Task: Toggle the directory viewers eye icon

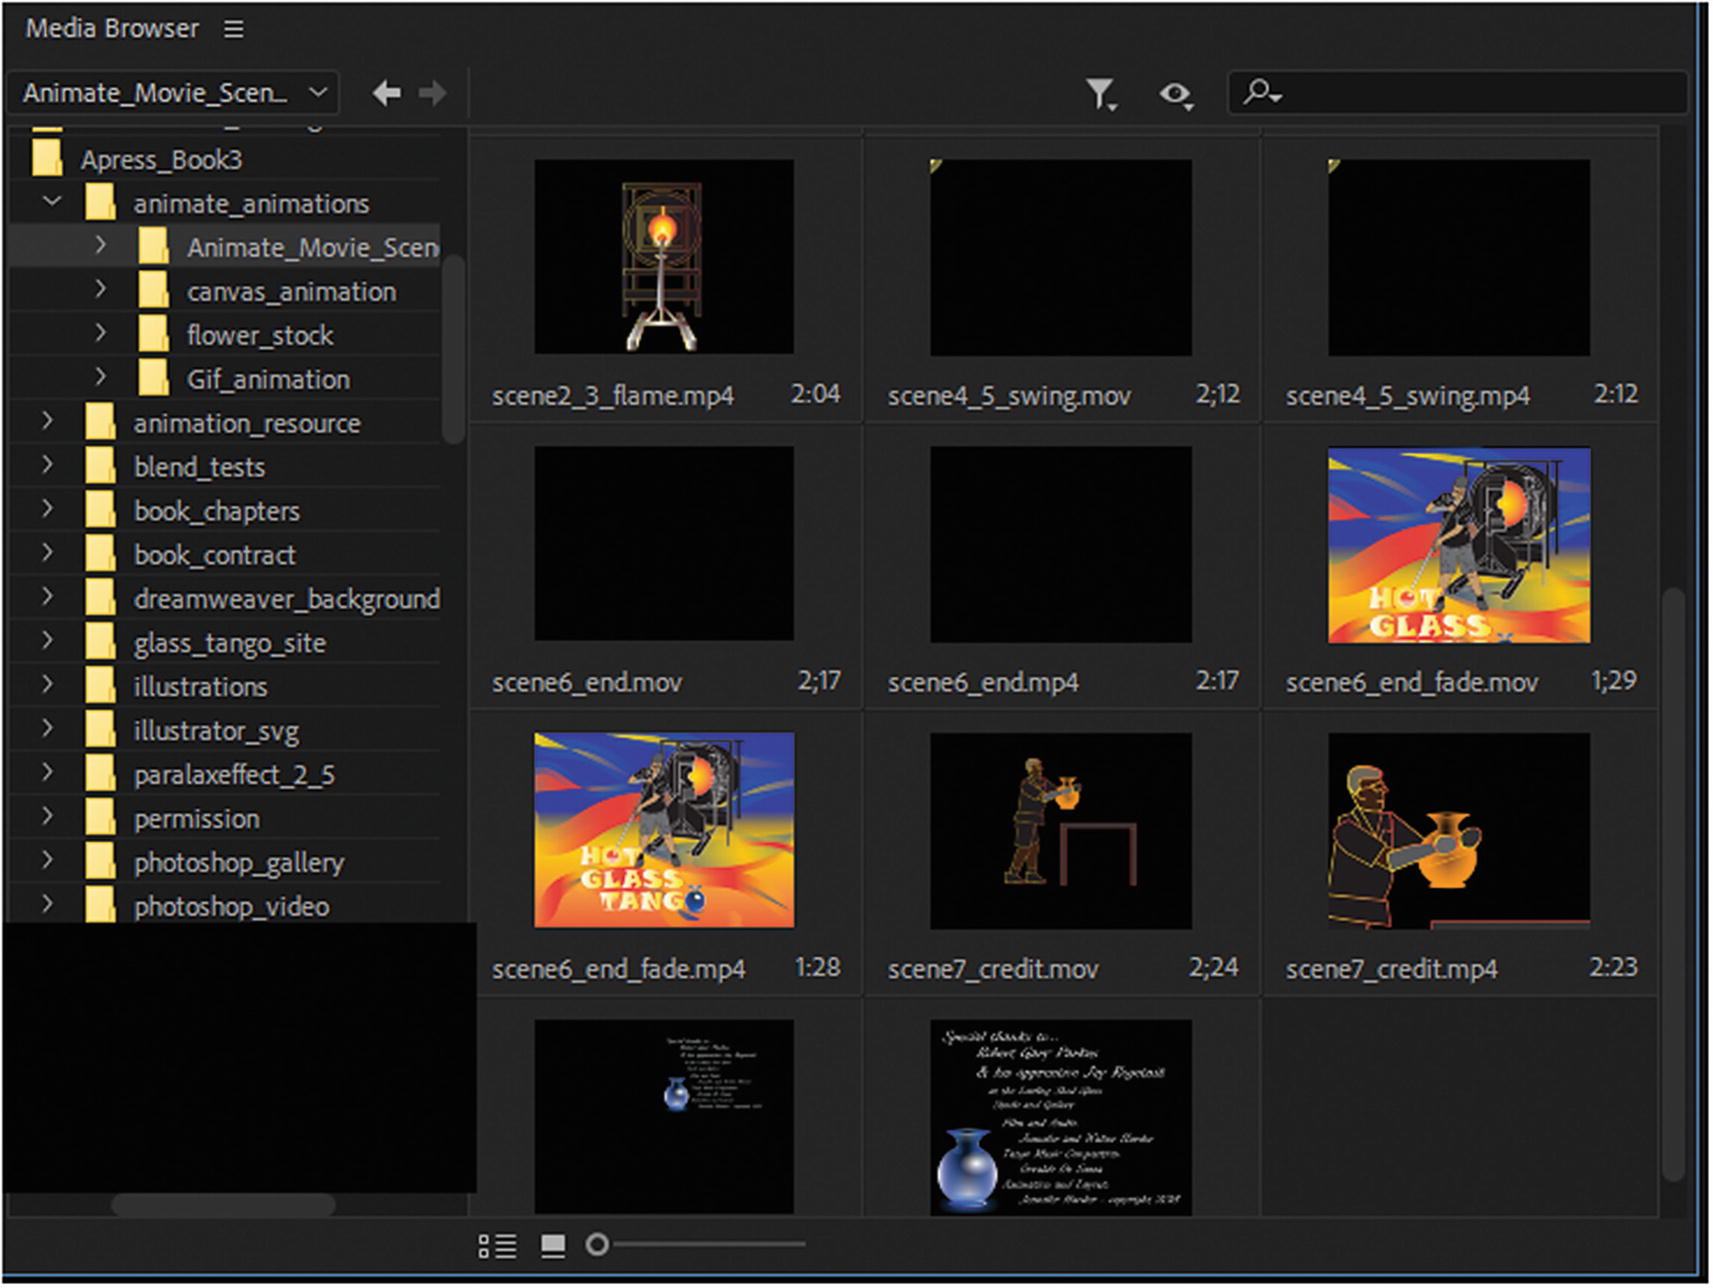Action: (x=1176, y=94)
